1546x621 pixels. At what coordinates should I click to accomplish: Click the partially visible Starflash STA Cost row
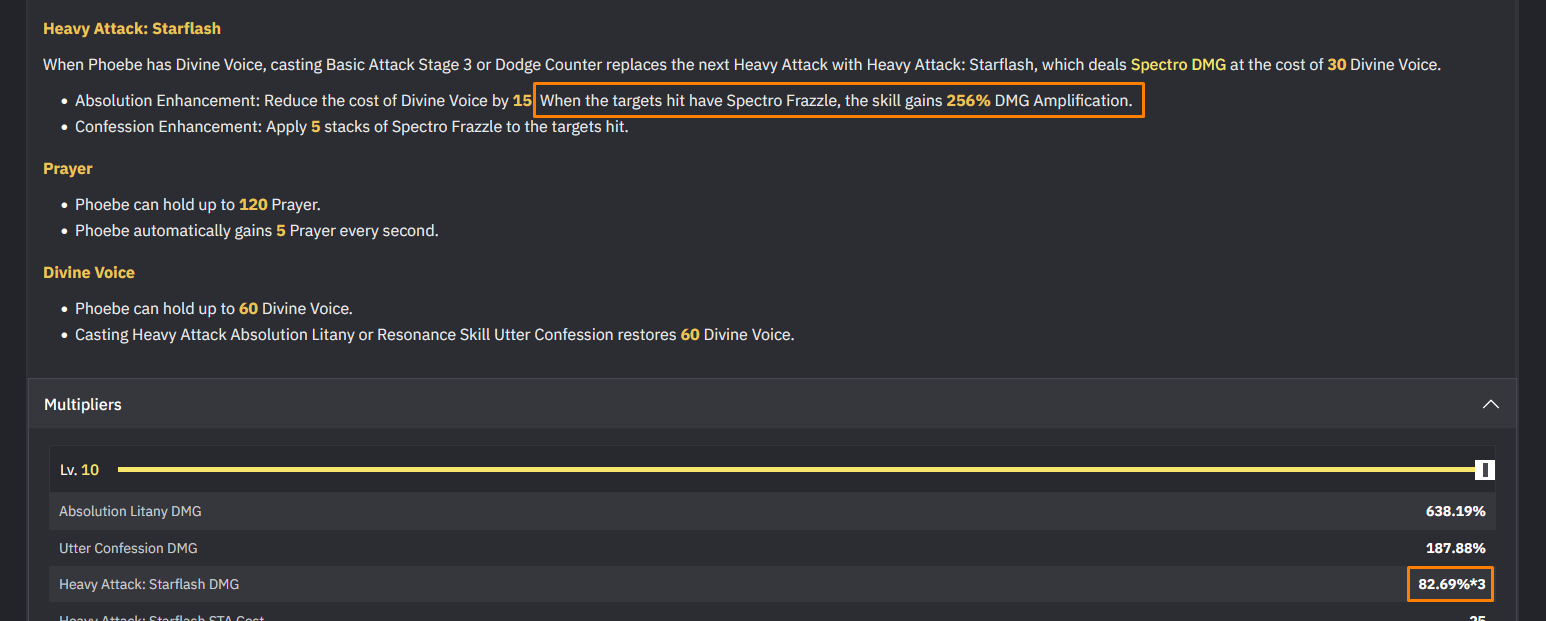tap(772, 614)
